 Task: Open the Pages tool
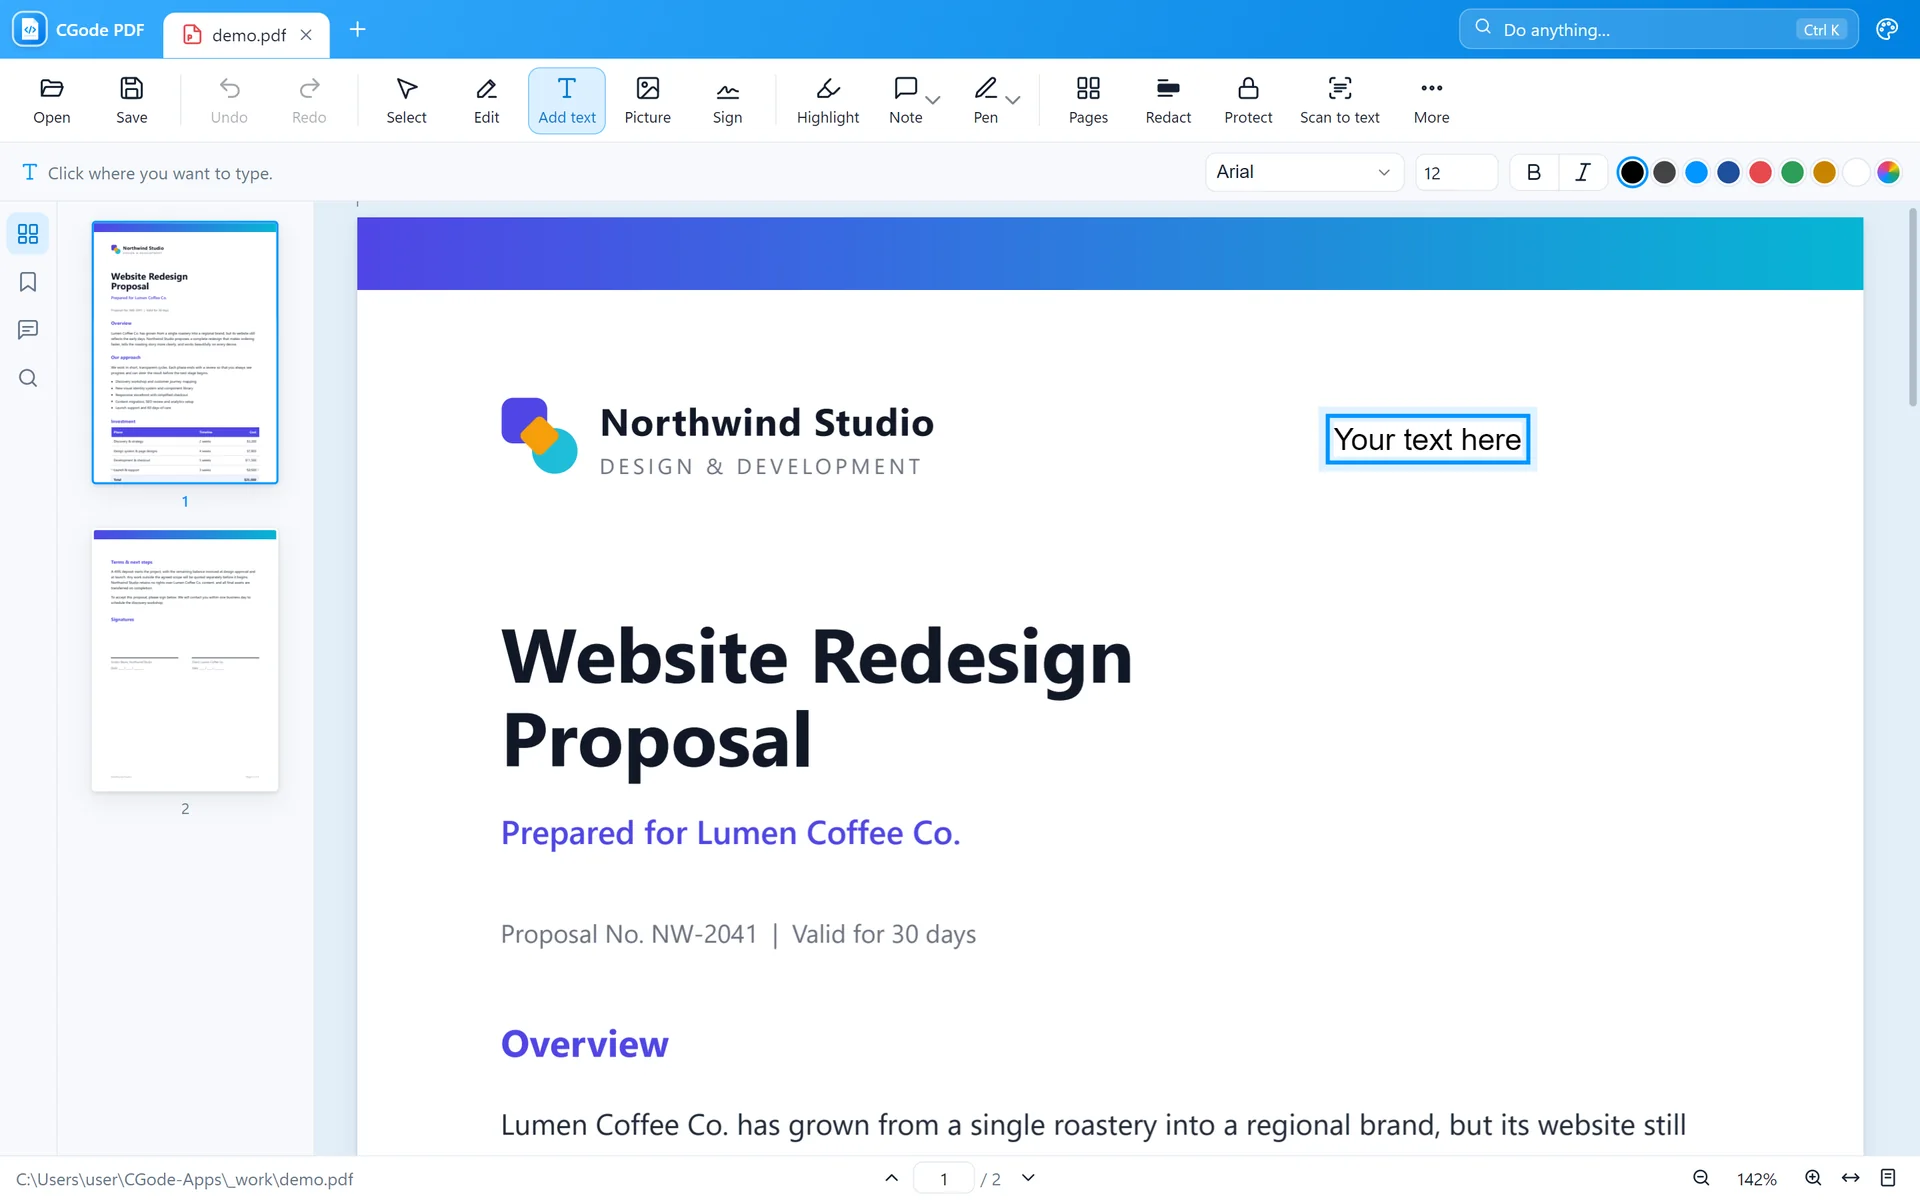[1088, 100]
